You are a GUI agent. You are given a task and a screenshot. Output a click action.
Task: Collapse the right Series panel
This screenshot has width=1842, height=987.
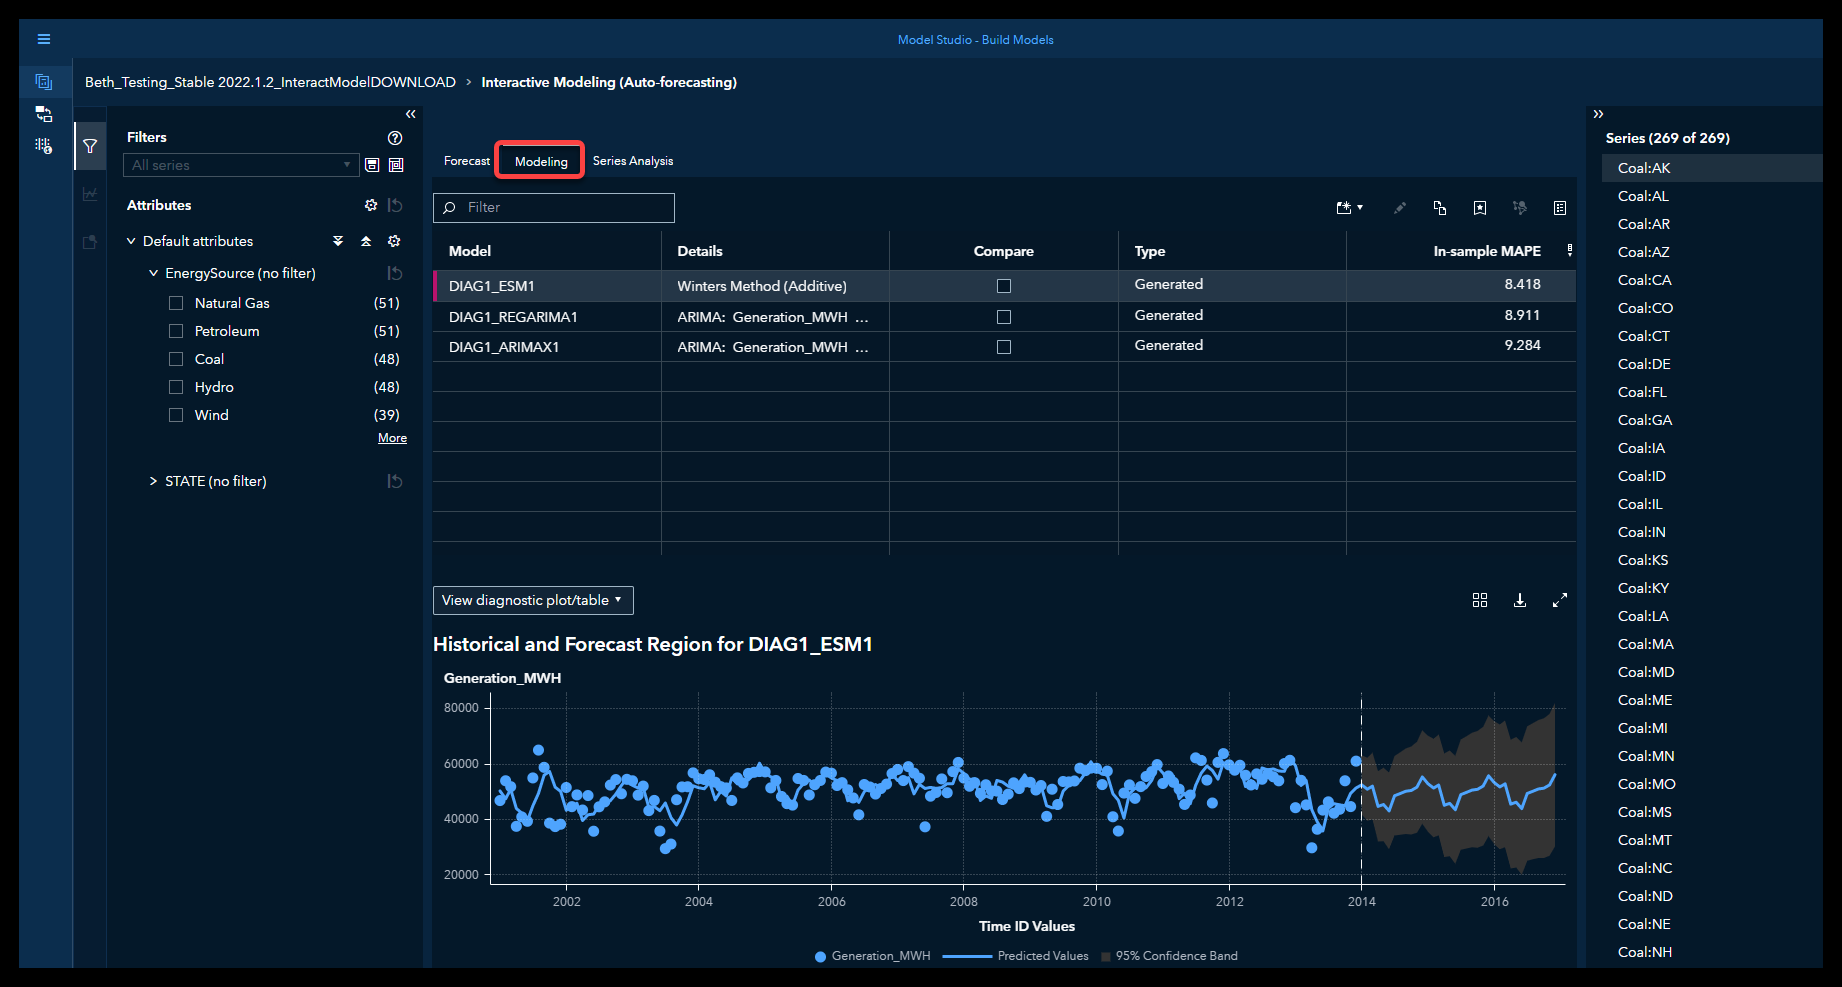pos(1598,114)
